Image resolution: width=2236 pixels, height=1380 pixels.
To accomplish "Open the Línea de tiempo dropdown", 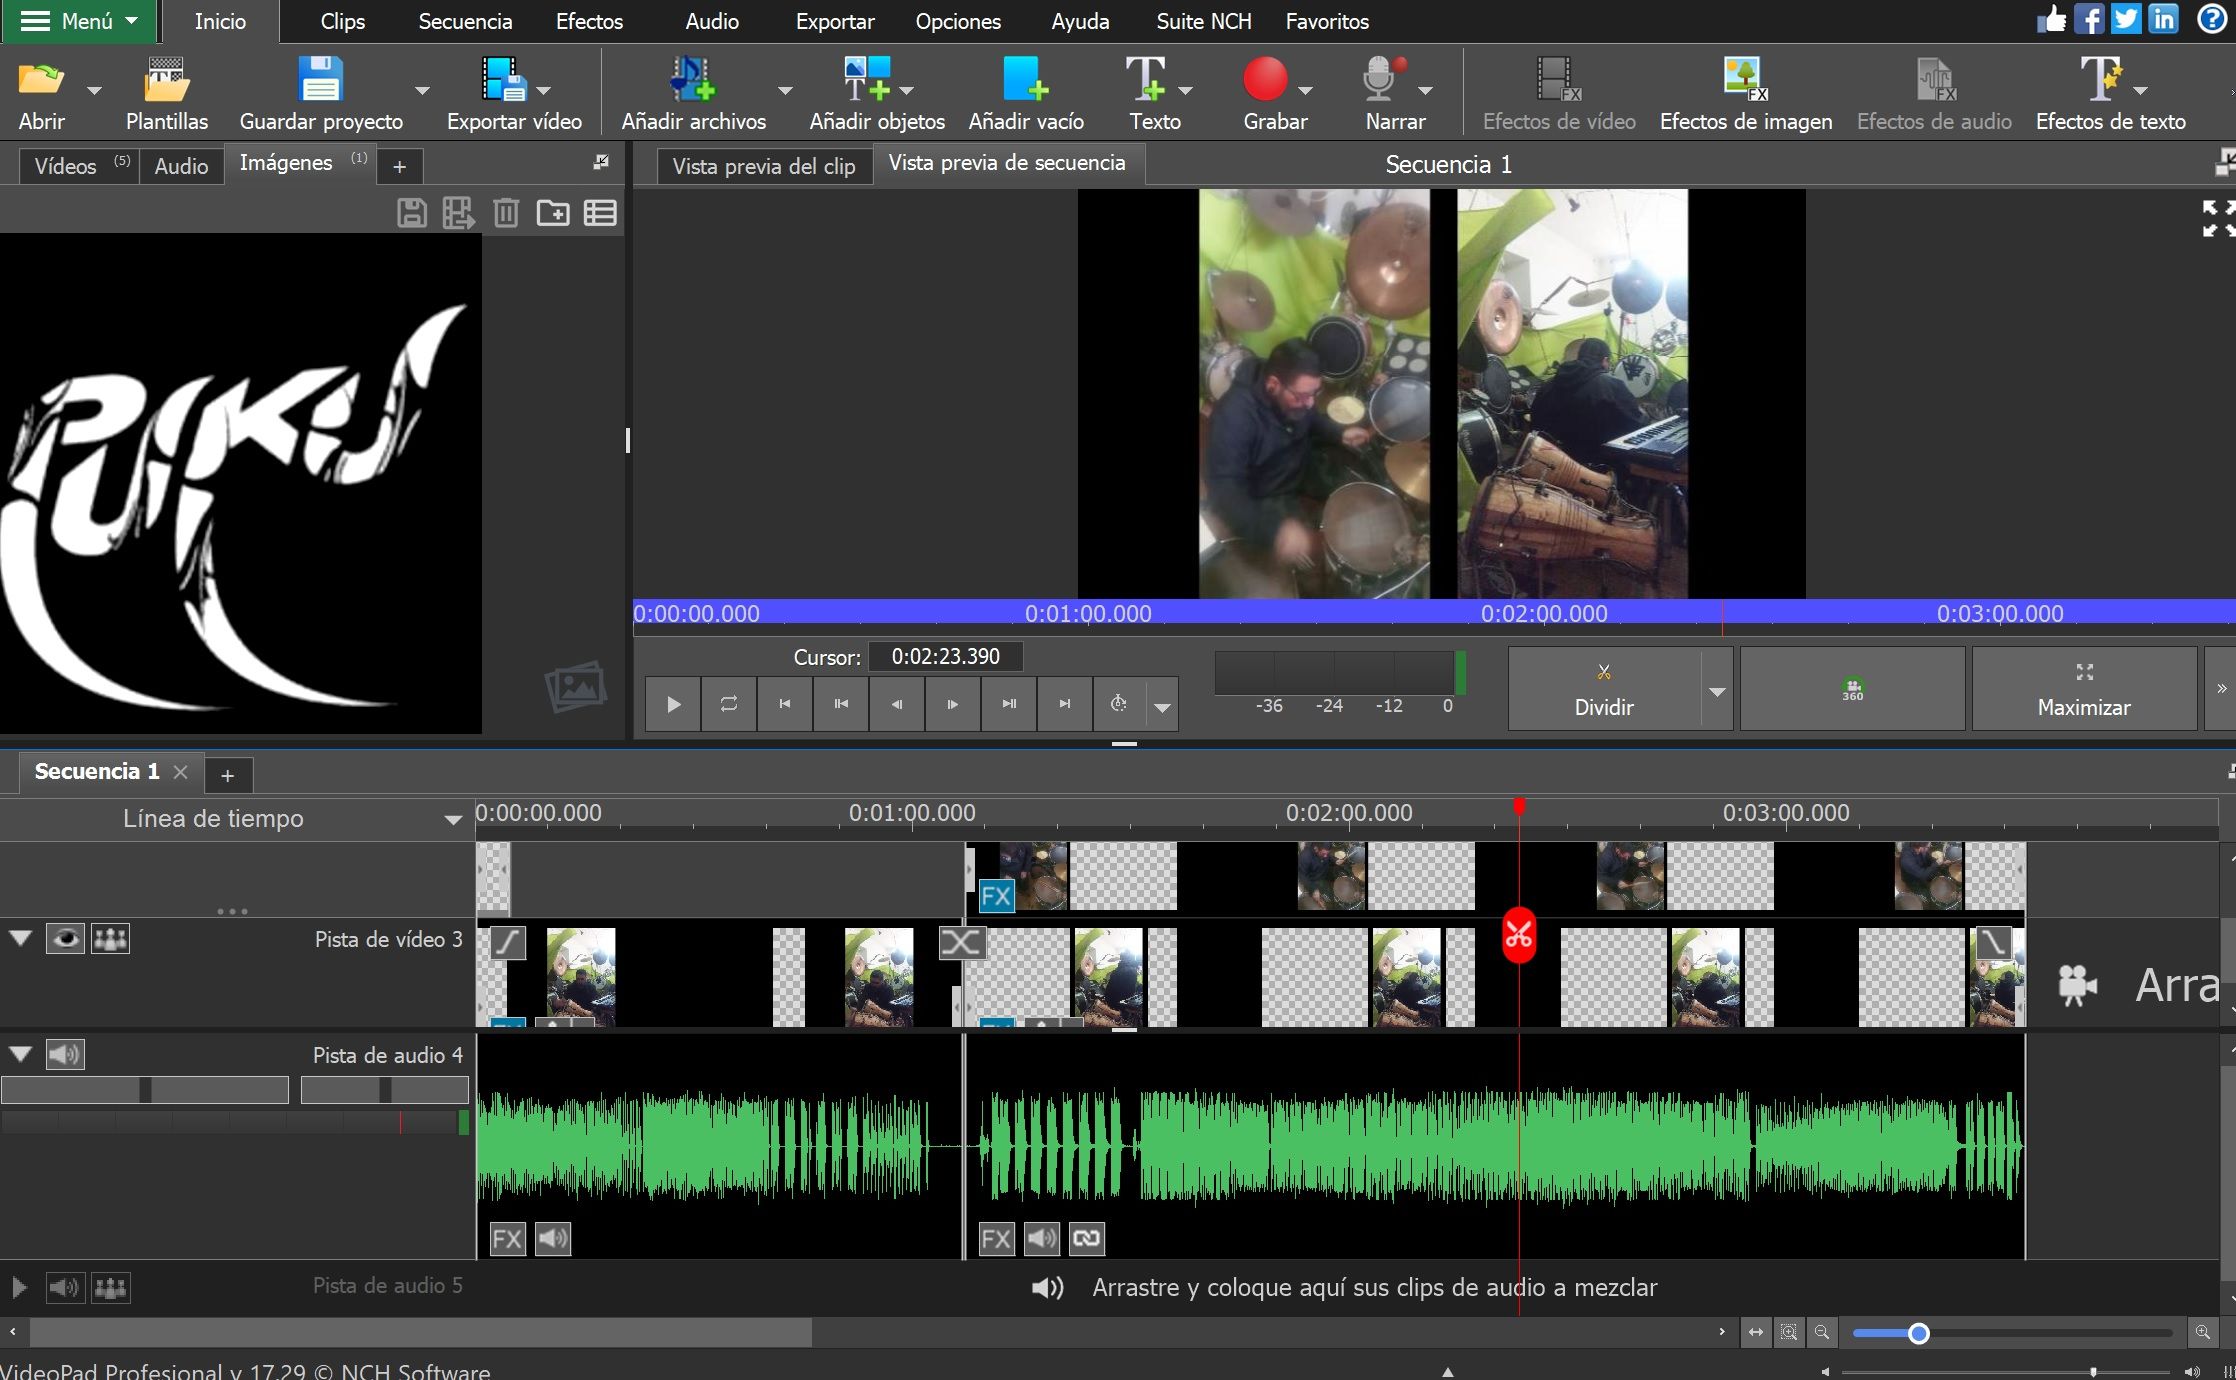I will coord(452,820).
